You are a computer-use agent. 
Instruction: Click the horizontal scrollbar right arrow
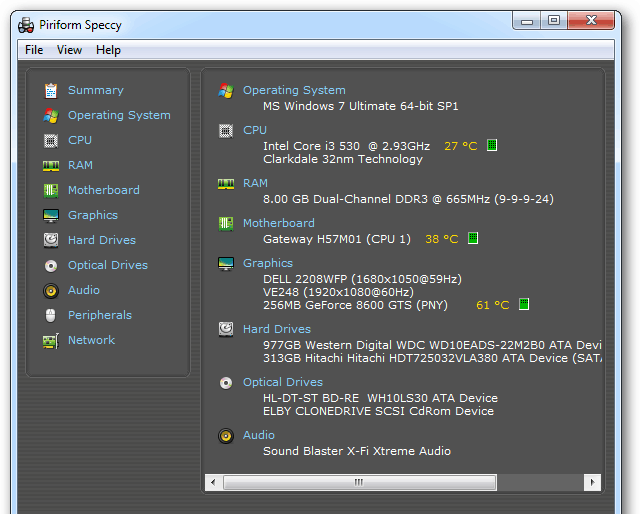[593, 482]
